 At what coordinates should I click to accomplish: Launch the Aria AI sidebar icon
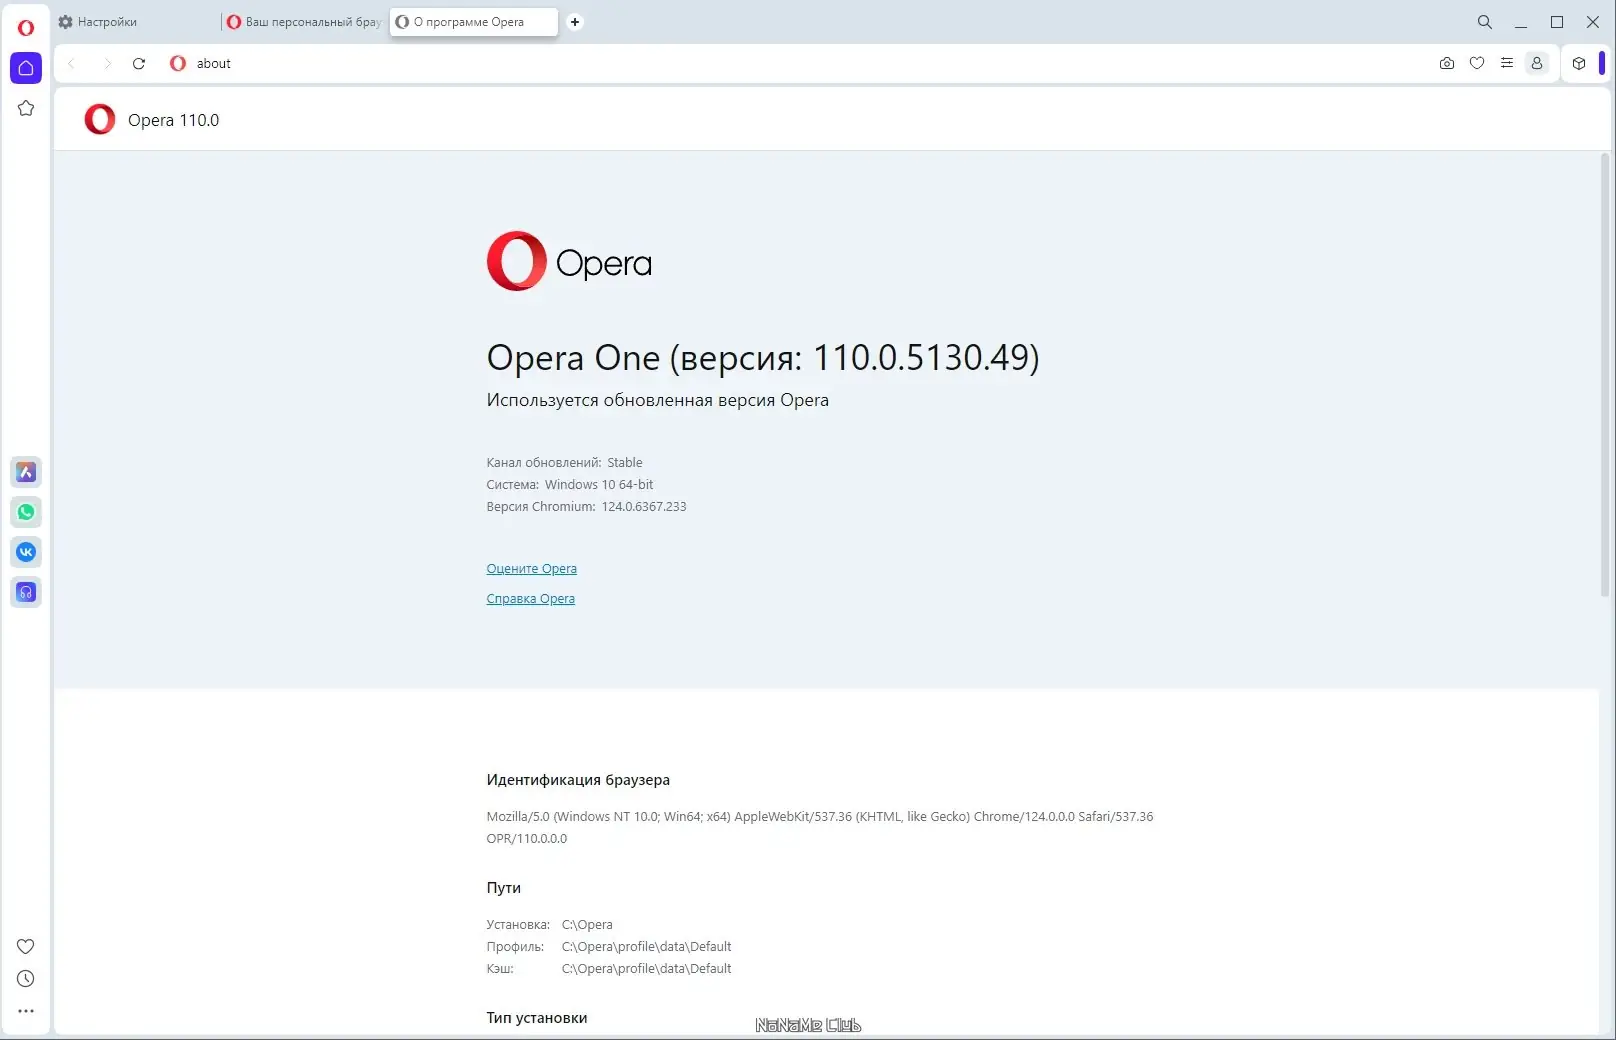(26, 472)
